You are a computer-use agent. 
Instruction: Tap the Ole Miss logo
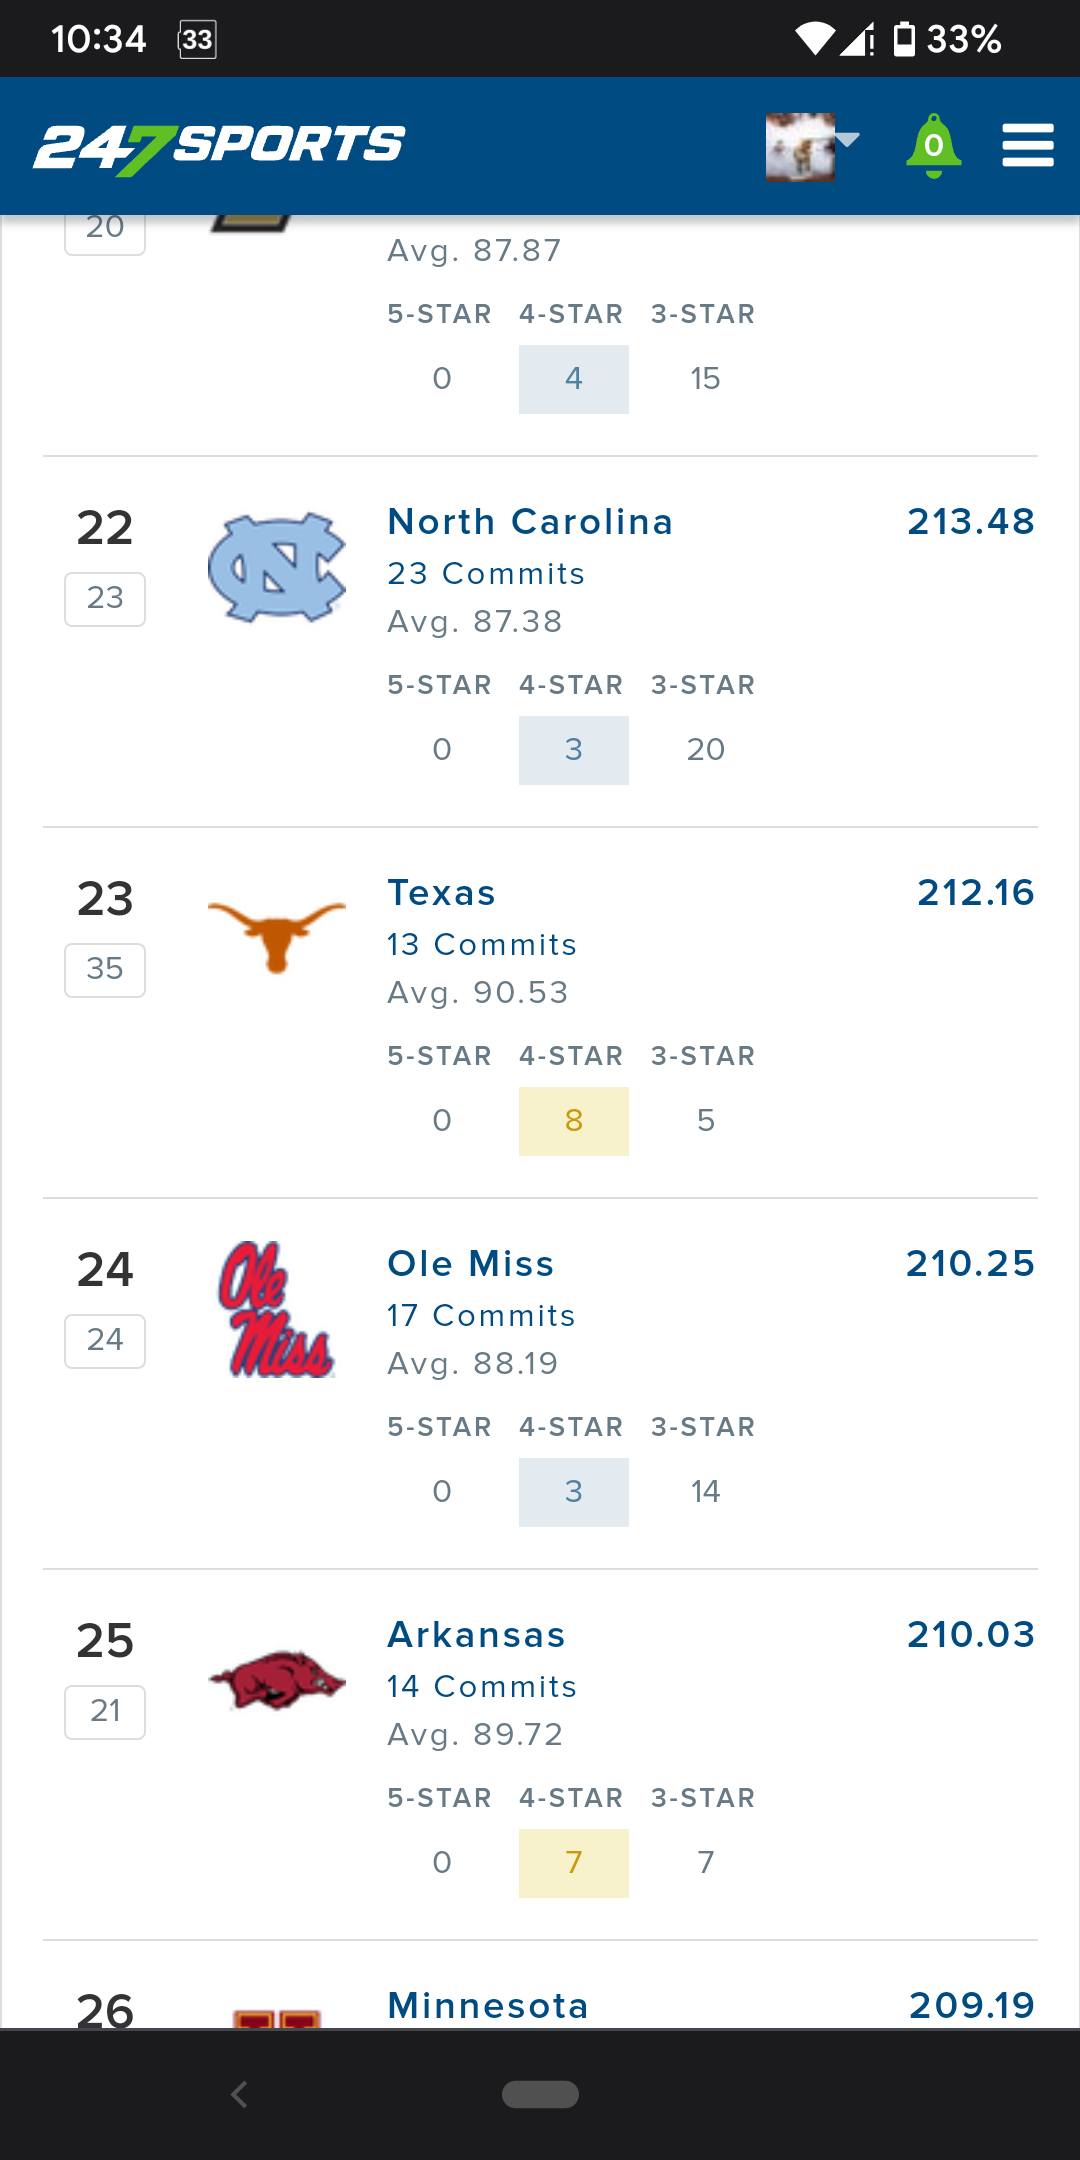click(277, 1310)
